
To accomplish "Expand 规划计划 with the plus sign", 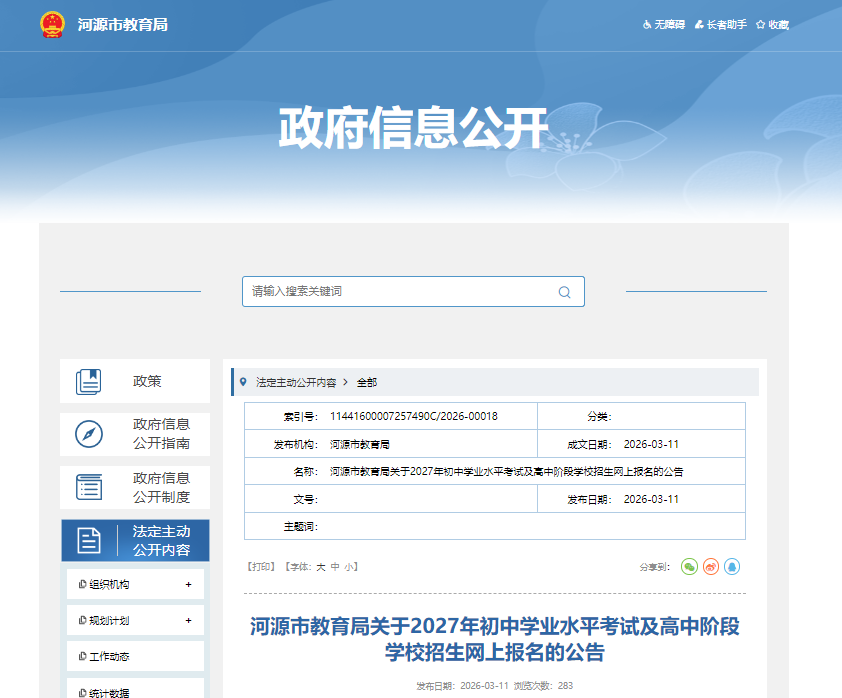I will coord(188,621).
